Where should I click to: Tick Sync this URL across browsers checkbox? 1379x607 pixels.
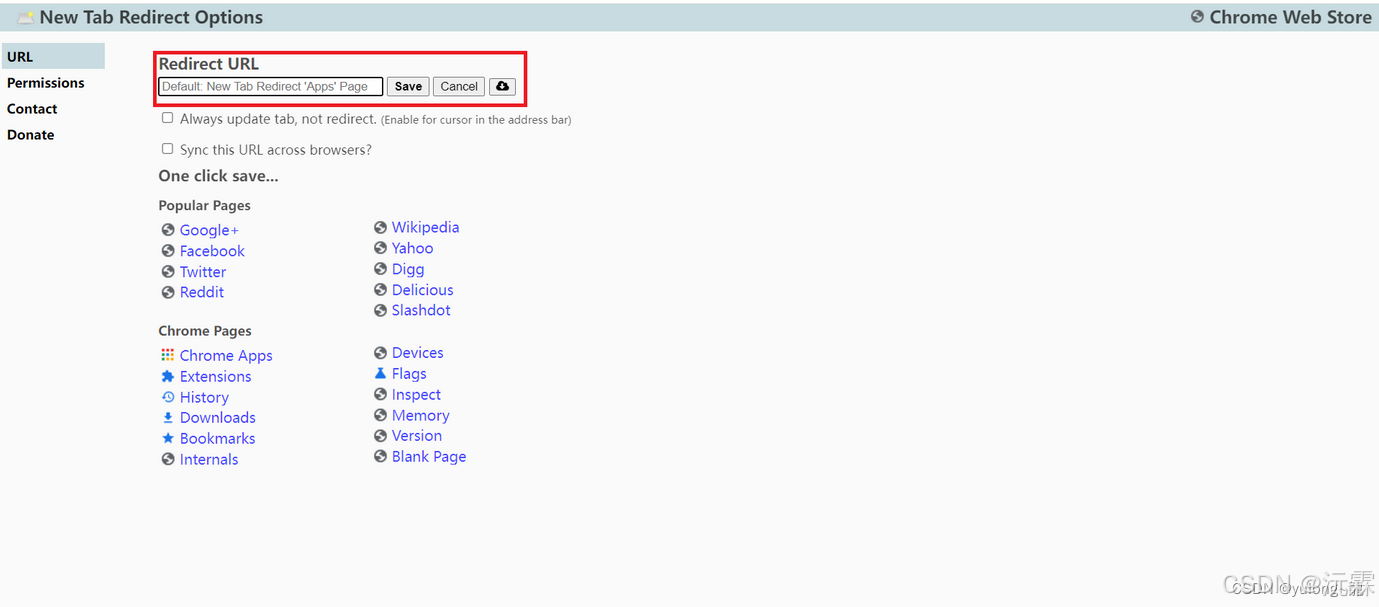(167, 149)
